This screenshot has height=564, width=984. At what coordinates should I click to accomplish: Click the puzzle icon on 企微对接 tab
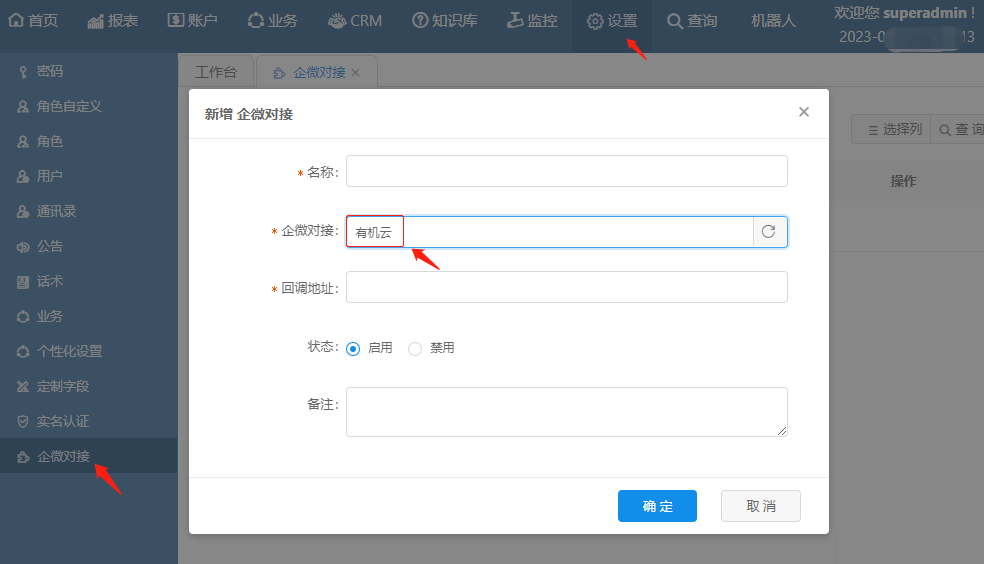tap(279, 73)
